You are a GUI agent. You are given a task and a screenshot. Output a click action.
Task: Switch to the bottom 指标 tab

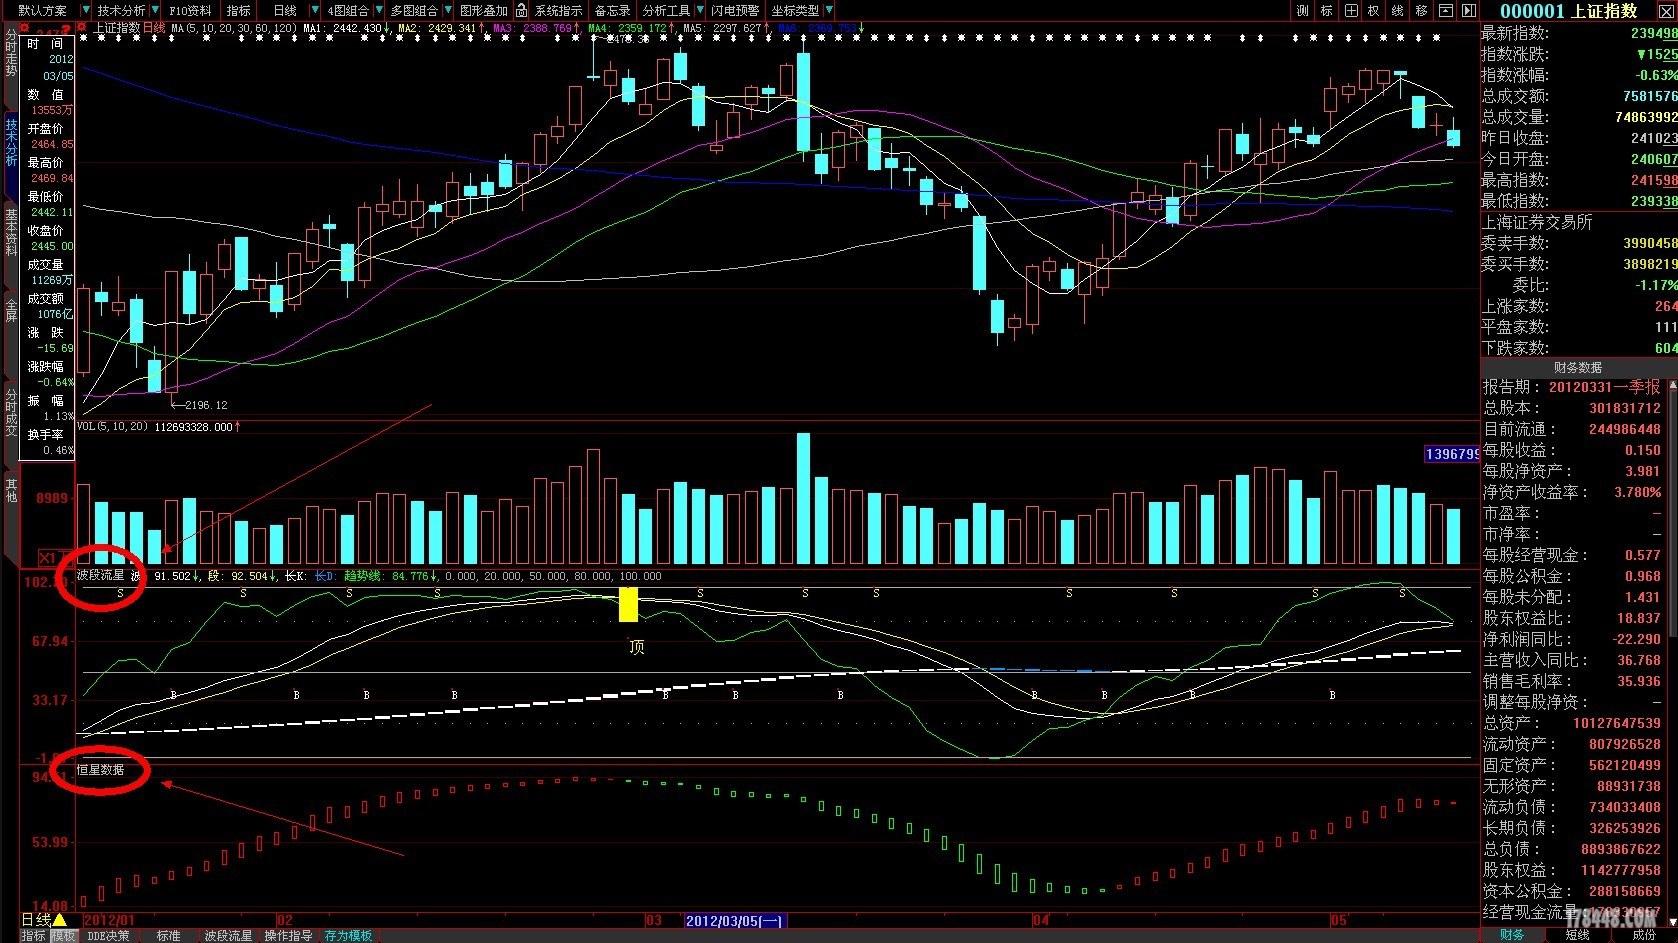pos(34,936)
